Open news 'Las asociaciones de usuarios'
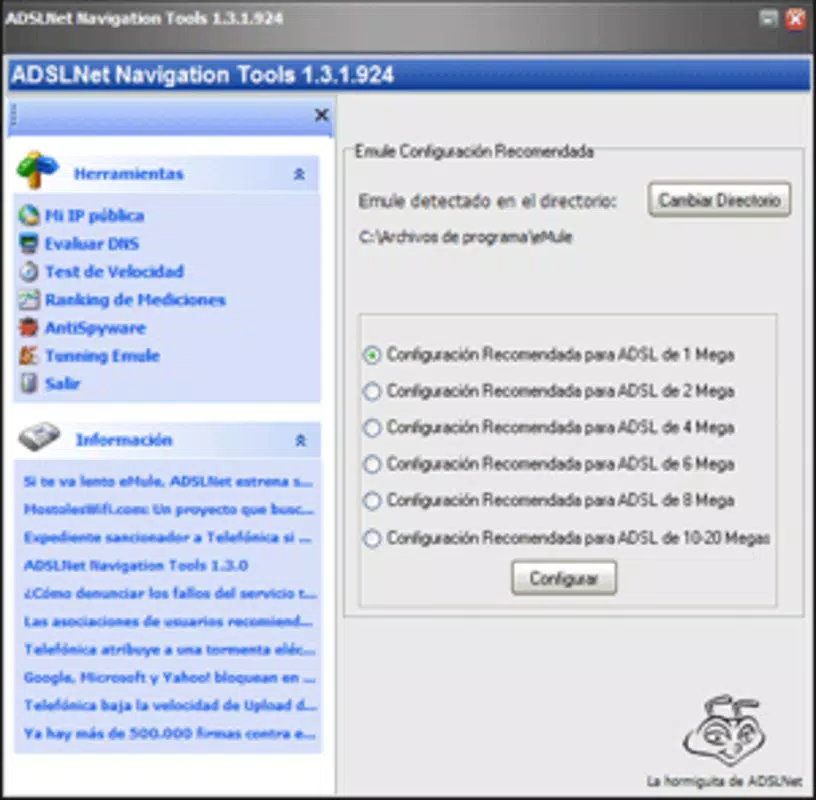 168,621
